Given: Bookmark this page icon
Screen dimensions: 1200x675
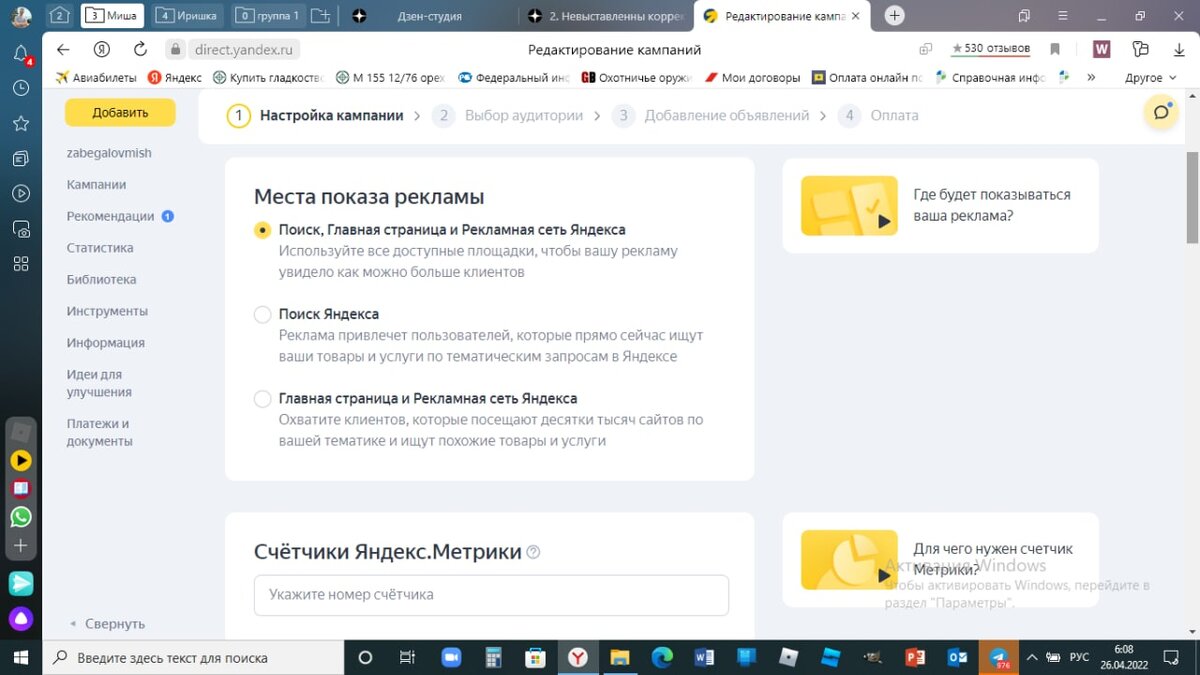Looking at the screenshot, I should 1055,49.
